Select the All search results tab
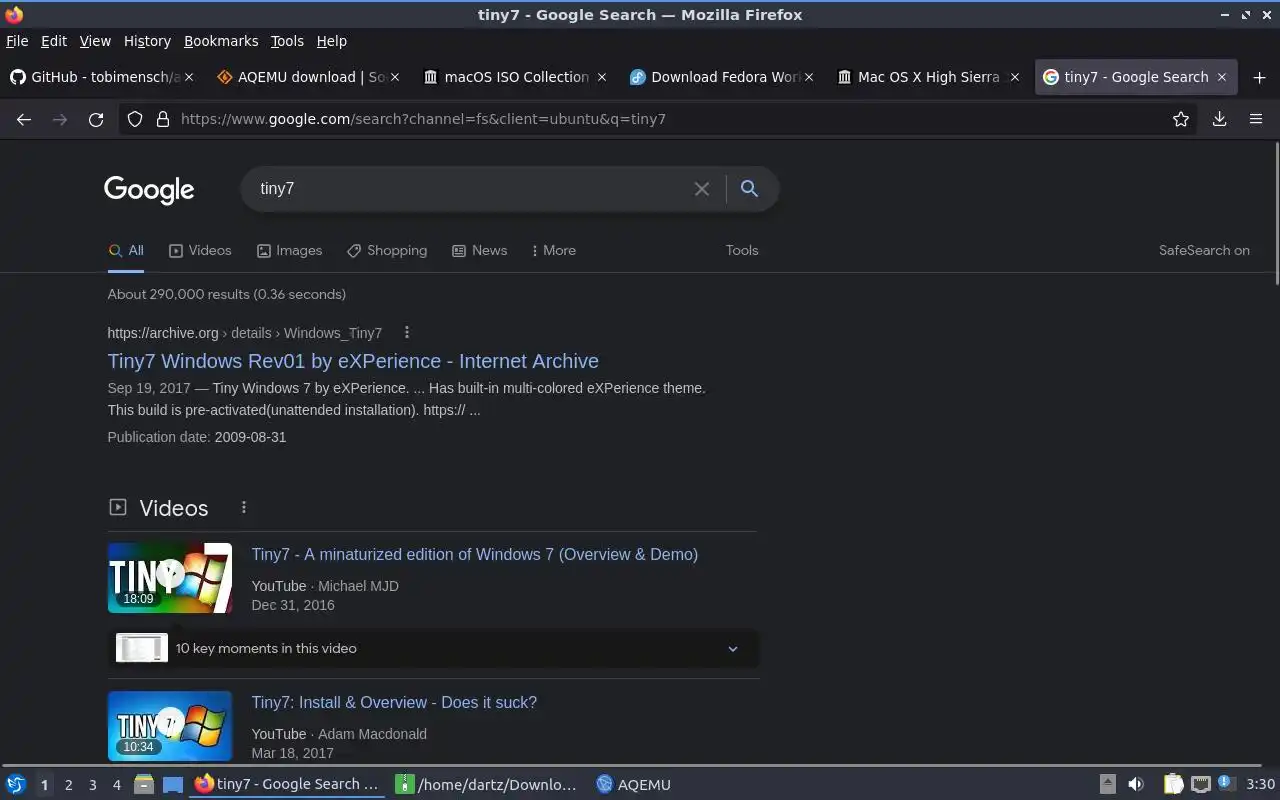The image size is (1280, 800). [x=126, y=251]
